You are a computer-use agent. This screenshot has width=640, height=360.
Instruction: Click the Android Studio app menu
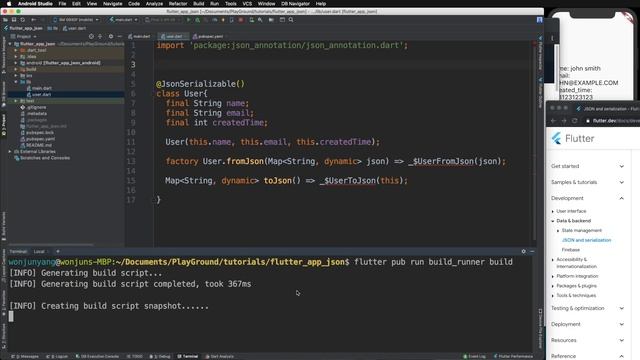coord(35,4)
